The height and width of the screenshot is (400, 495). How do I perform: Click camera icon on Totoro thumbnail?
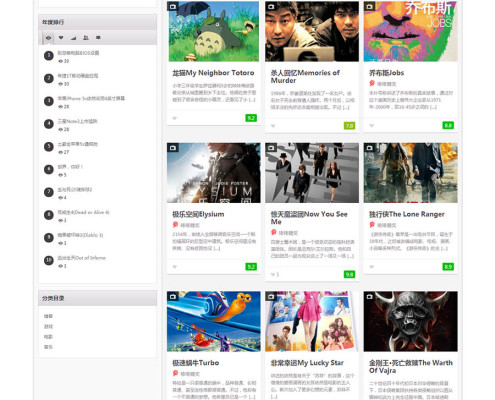(x=173, y=6)
